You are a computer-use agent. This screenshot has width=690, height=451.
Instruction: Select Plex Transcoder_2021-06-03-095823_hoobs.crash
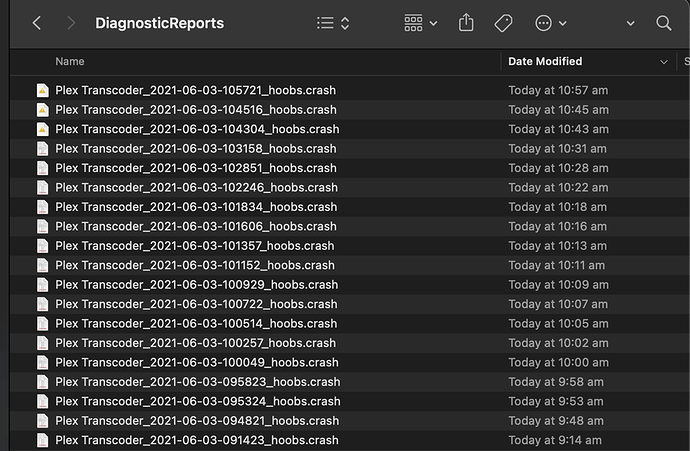click(x=198, y=382)
